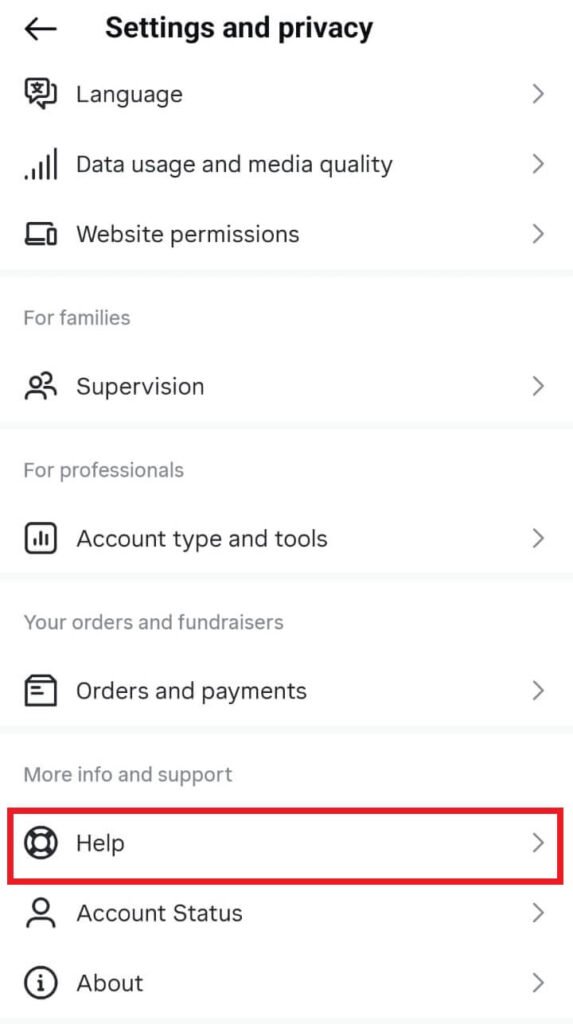Tap the Help lifebuoy icon
Image resolution: width=573 pixels, height=1024 pixels.
pos(41,843)
